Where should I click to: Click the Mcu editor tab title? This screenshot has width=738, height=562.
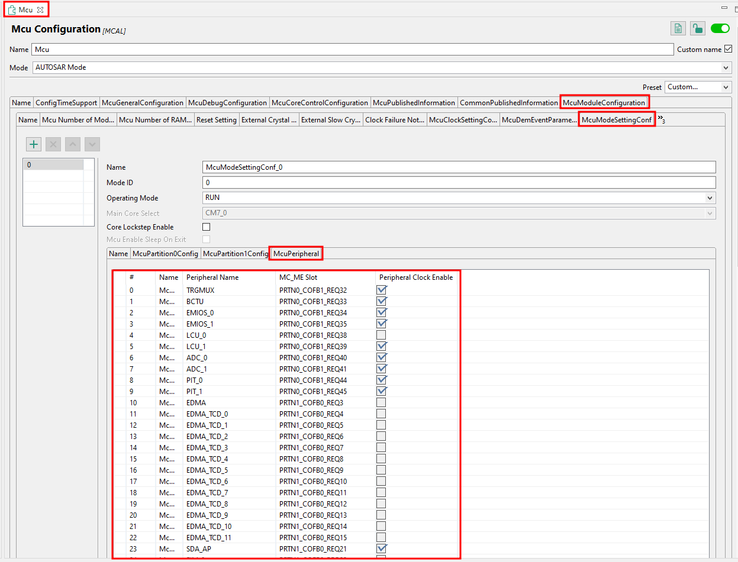25,9
